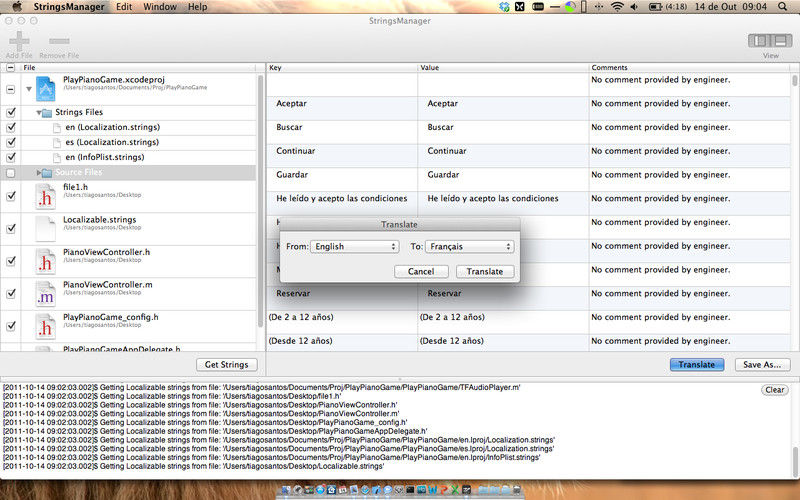Select the PianoViewController.h header icon
The width and height of the screenshot is (800, 500).
(x=45, y=261)
